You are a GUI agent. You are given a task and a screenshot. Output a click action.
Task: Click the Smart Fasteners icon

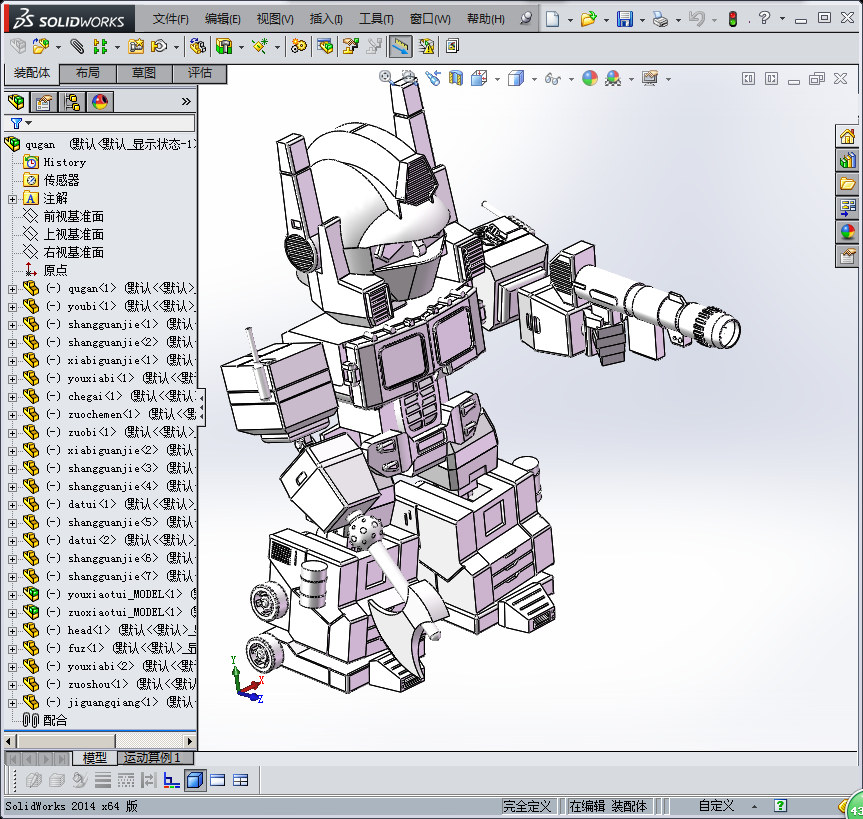click(x=136, y=46)
